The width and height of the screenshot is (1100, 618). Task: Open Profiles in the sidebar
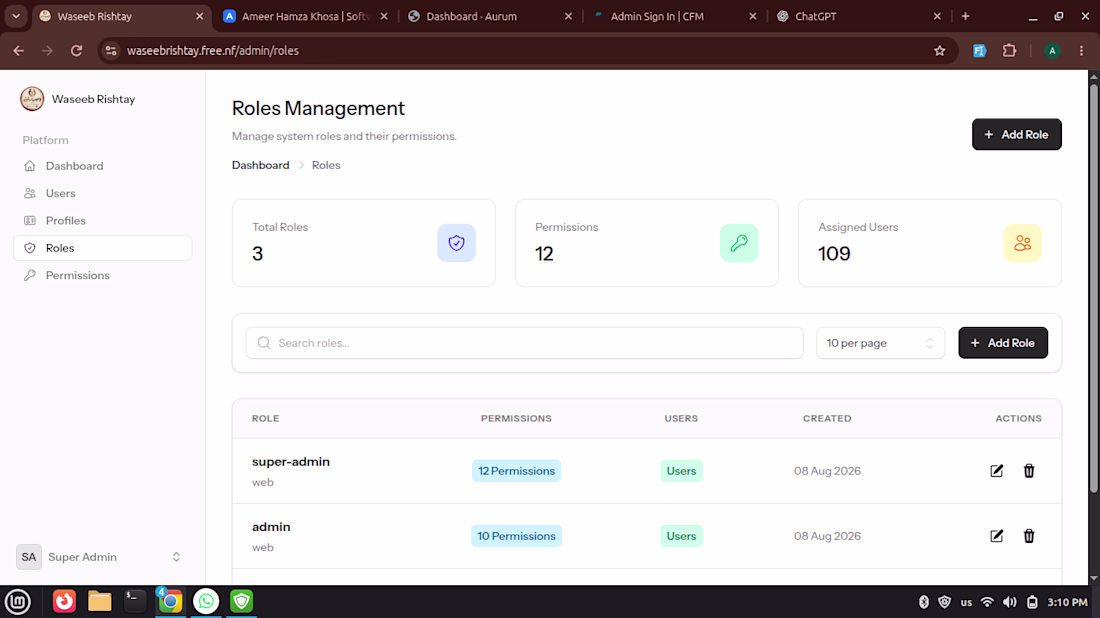[102, 221]
